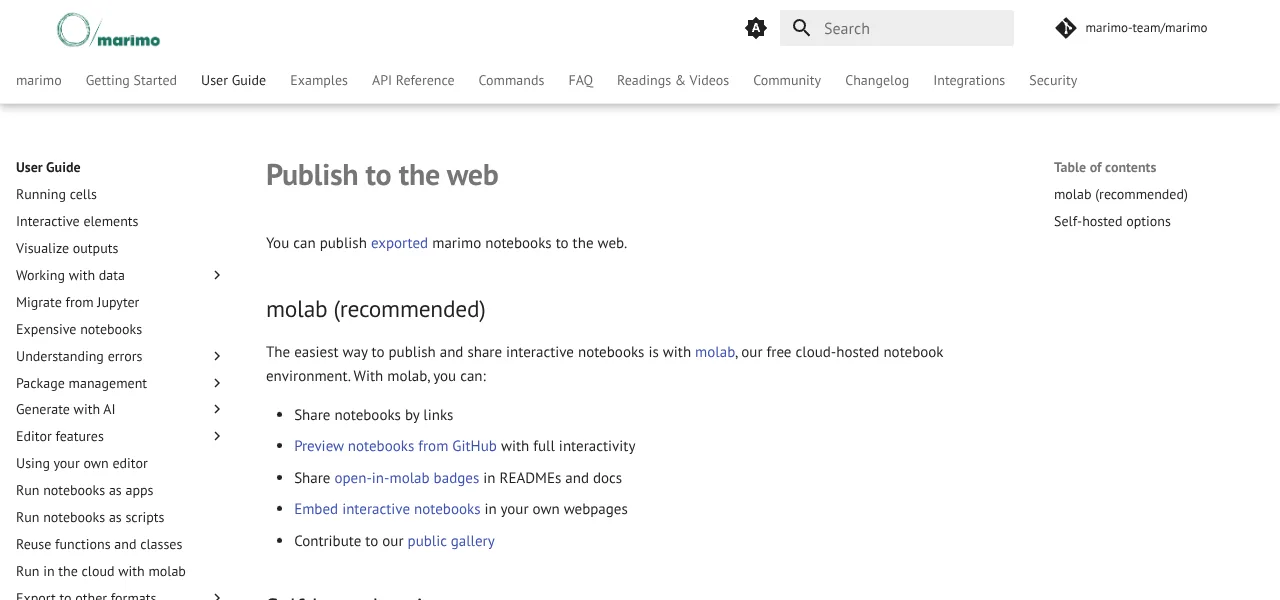This screenshot has height=600, width=1280.
Task: Open Using your own editor page
Action: (x=82, y=463)
